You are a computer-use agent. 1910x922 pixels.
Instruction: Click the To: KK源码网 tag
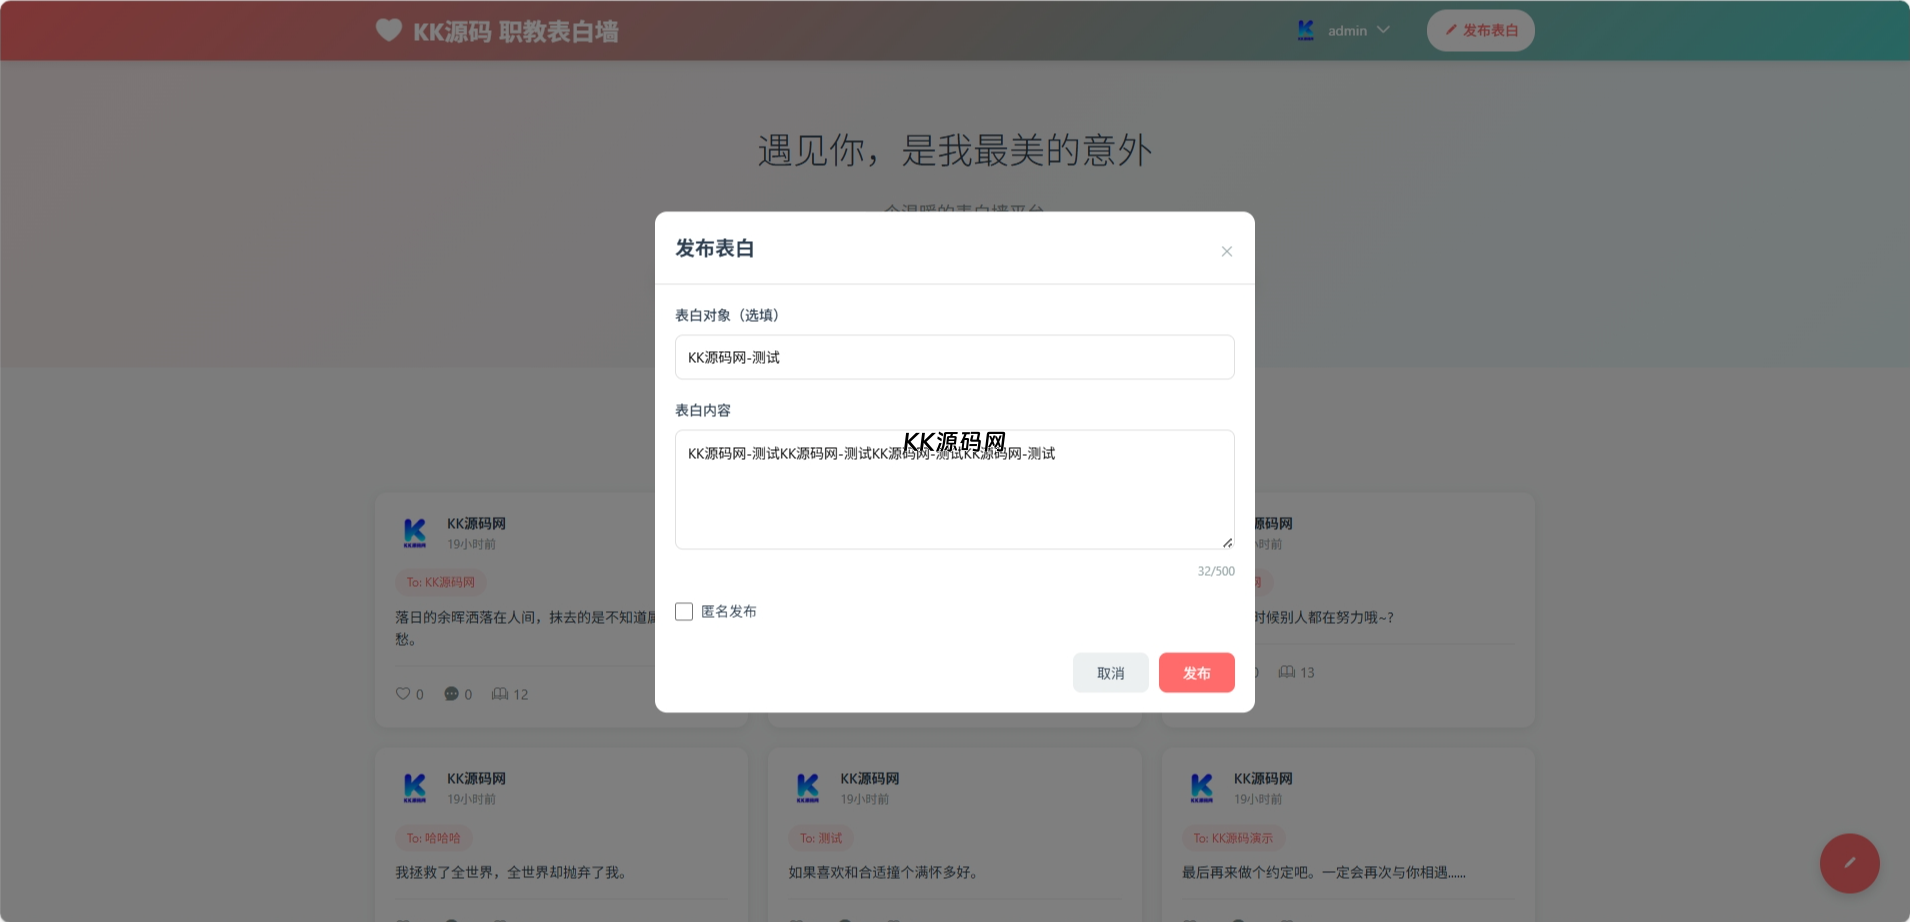(440, 582)
